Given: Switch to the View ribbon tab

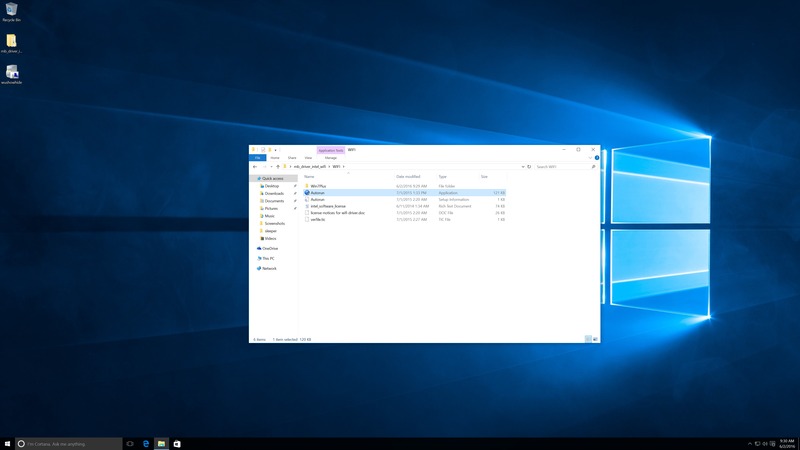Looking at the screenshot, I should tap(308, 157).
